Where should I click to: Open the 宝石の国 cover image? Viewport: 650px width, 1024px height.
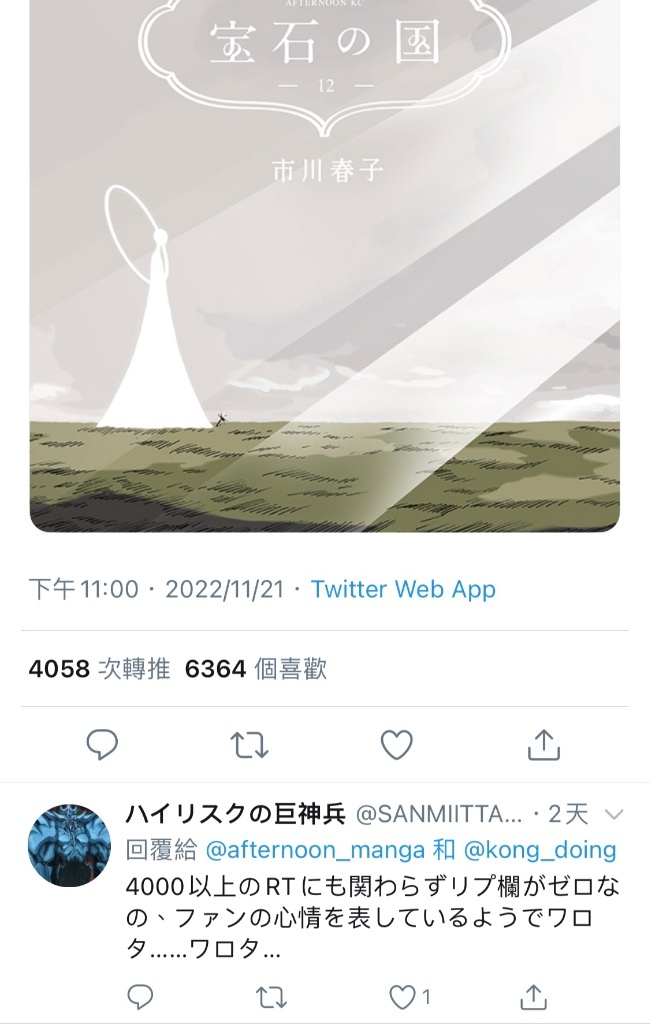pos(325,266)
